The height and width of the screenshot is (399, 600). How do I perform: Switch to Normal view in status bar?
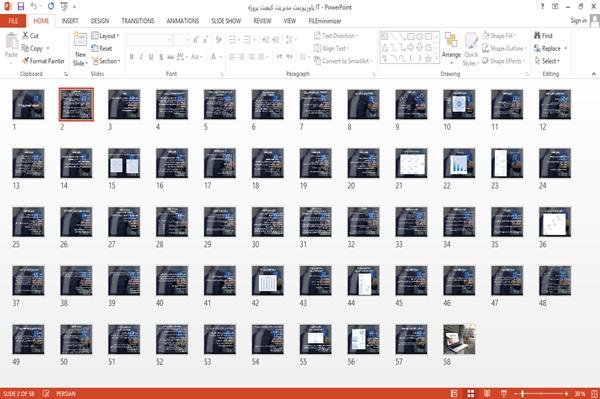coord(454,393)
